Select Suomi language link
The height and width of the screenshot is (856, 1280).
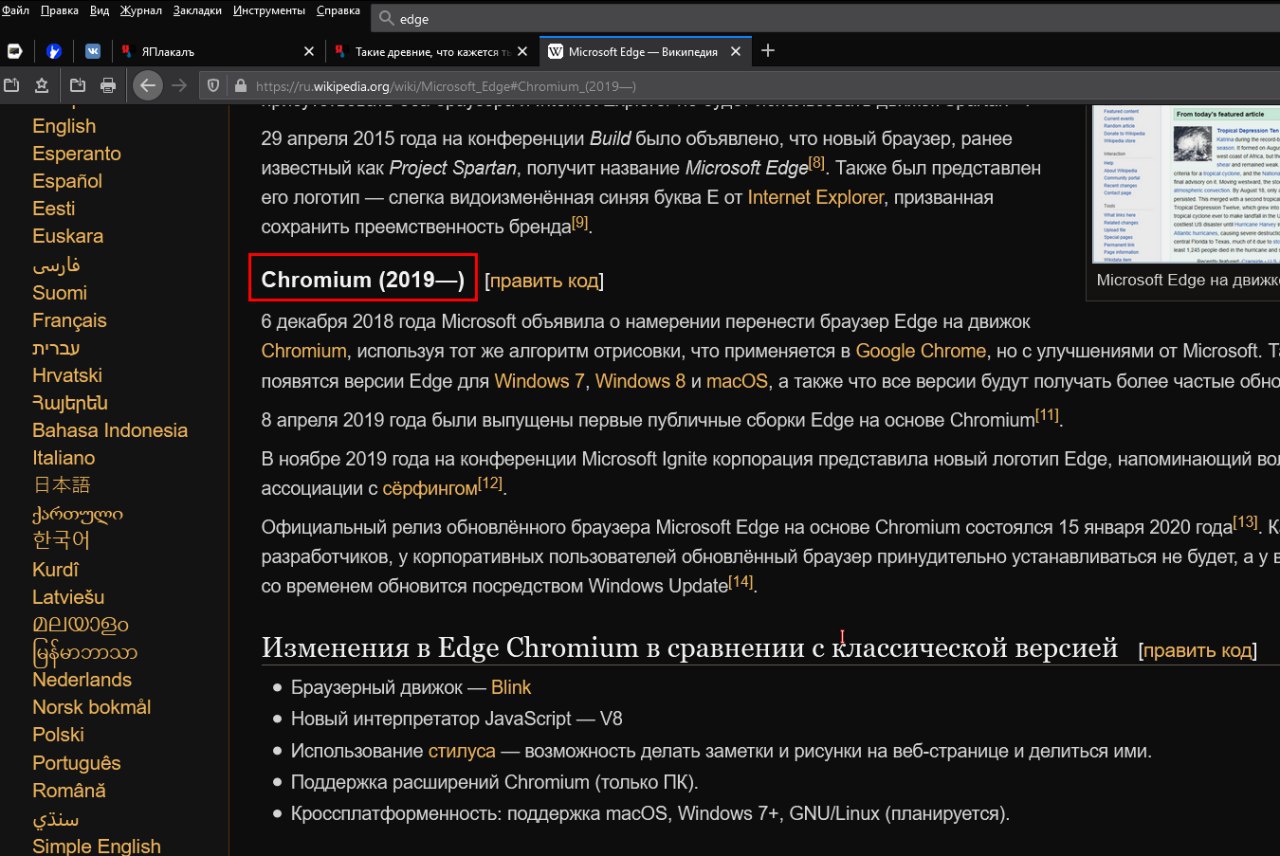point(60,293)
